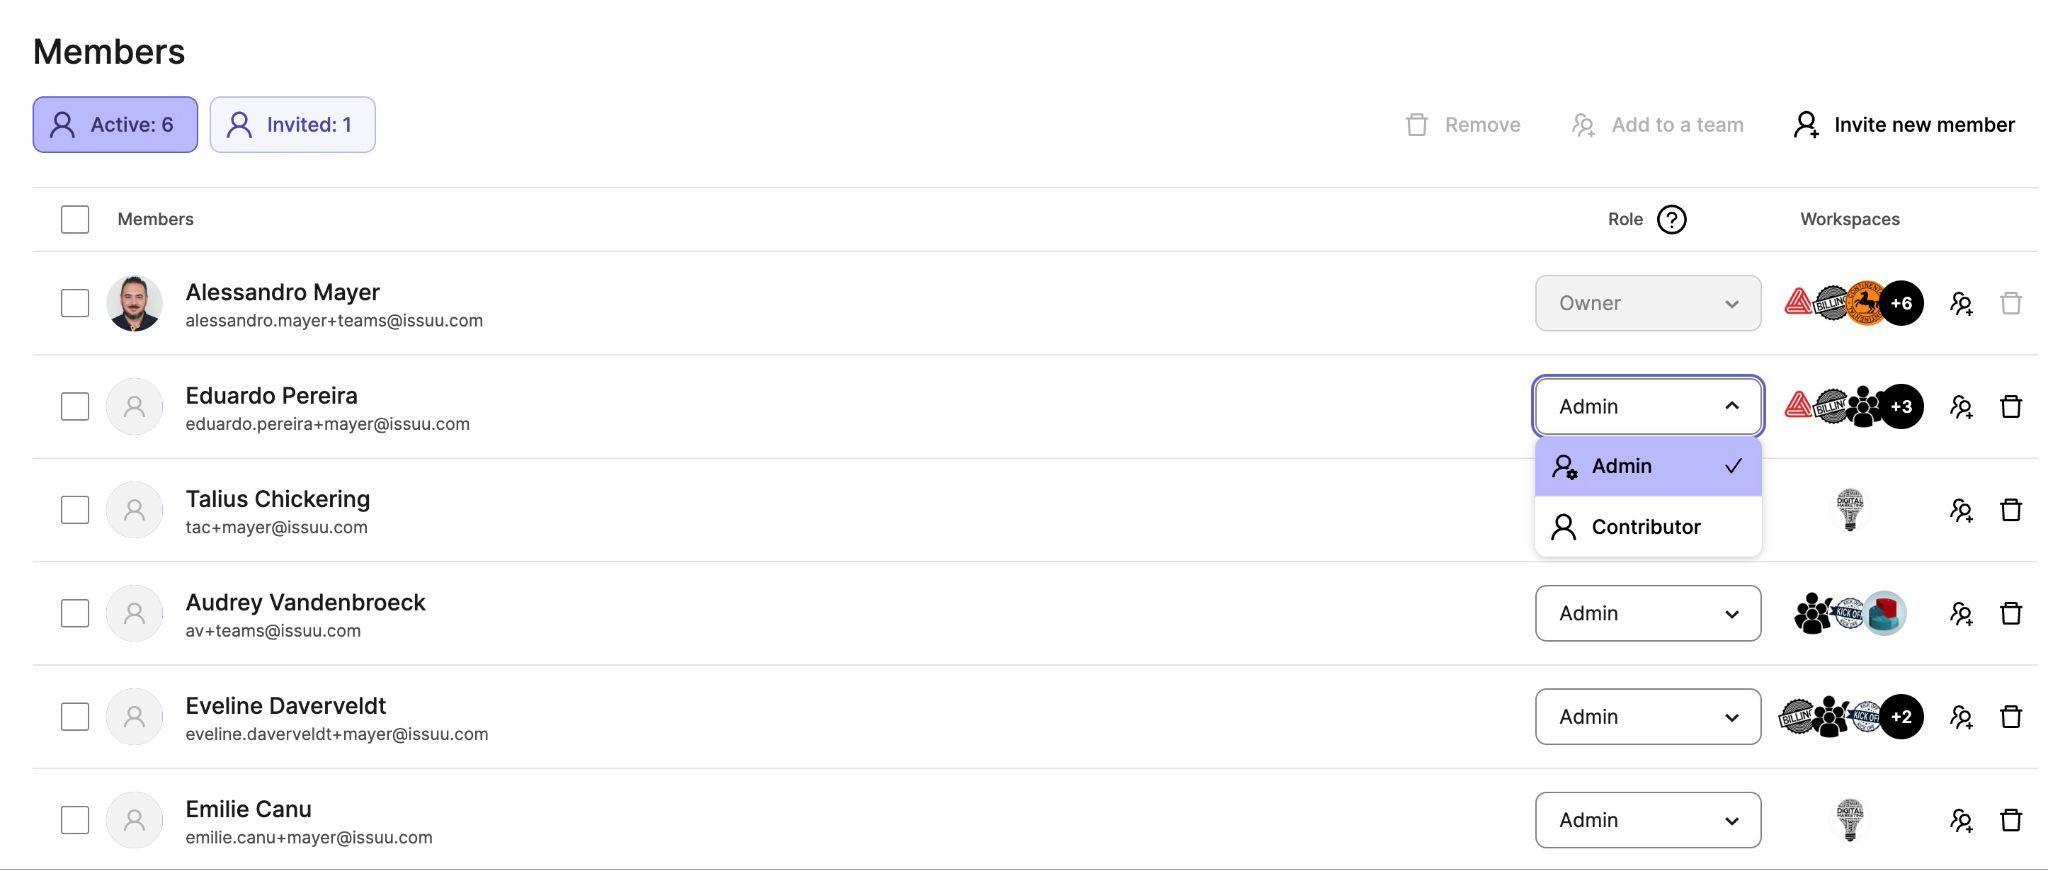The image size is (2048, 870).
Task: Delete Eduardo Pereira using trash icon
Action: click(2010, 406)
